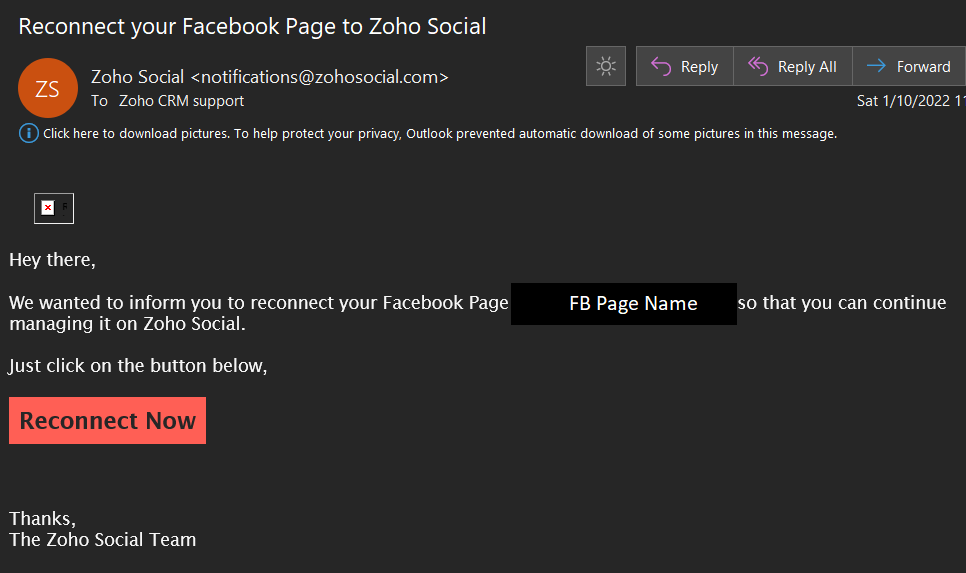This screenshot has width=966, height=573.
Task: Click The Zoho Social Team signature
Action: (102, 540)
